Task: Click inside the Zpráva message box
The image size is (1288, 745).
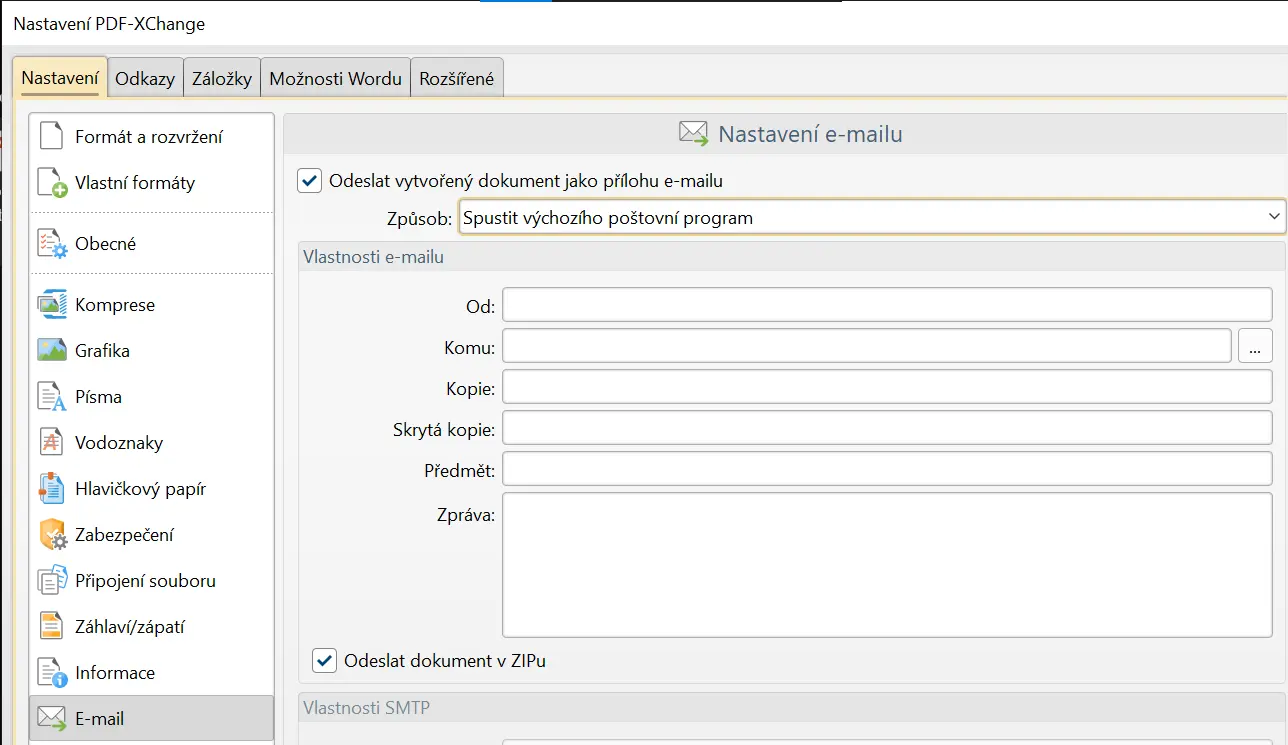Action: [x=887, y=564]
